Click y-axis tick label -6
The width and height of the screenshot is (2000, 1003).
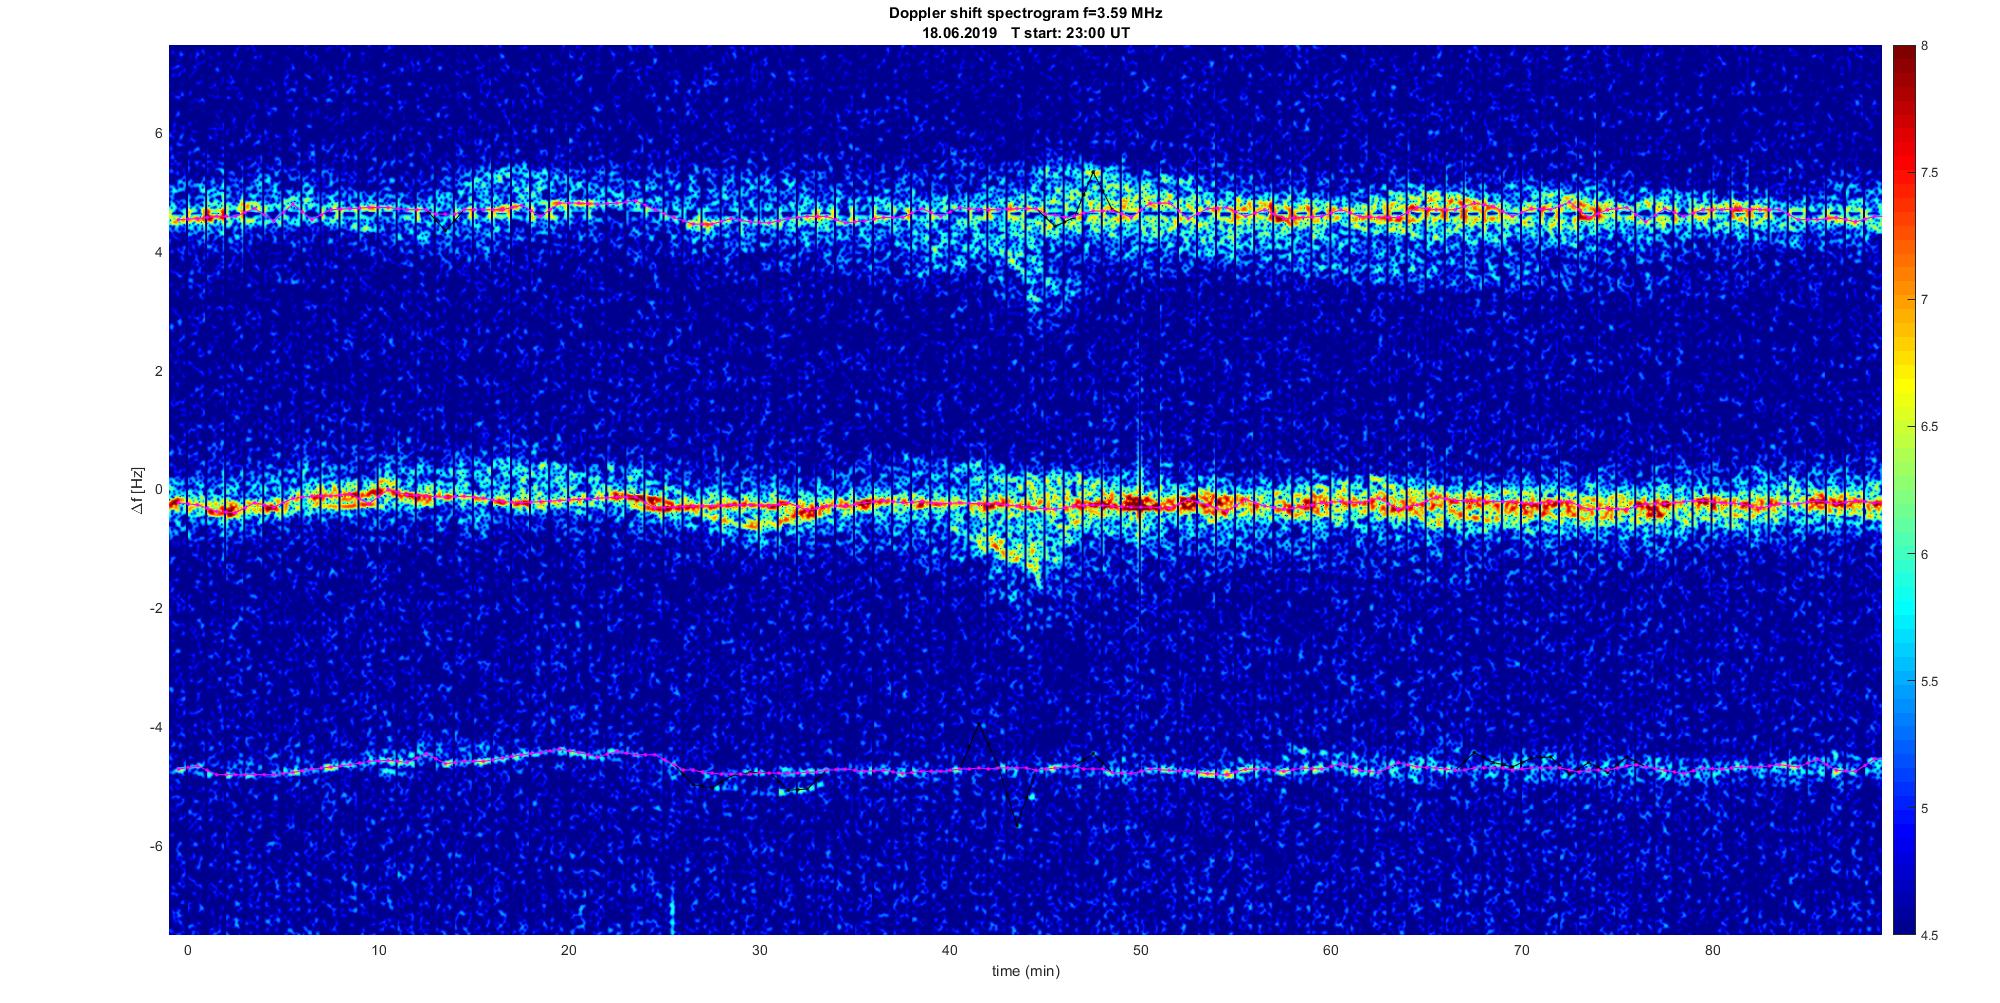click(156, 847)
